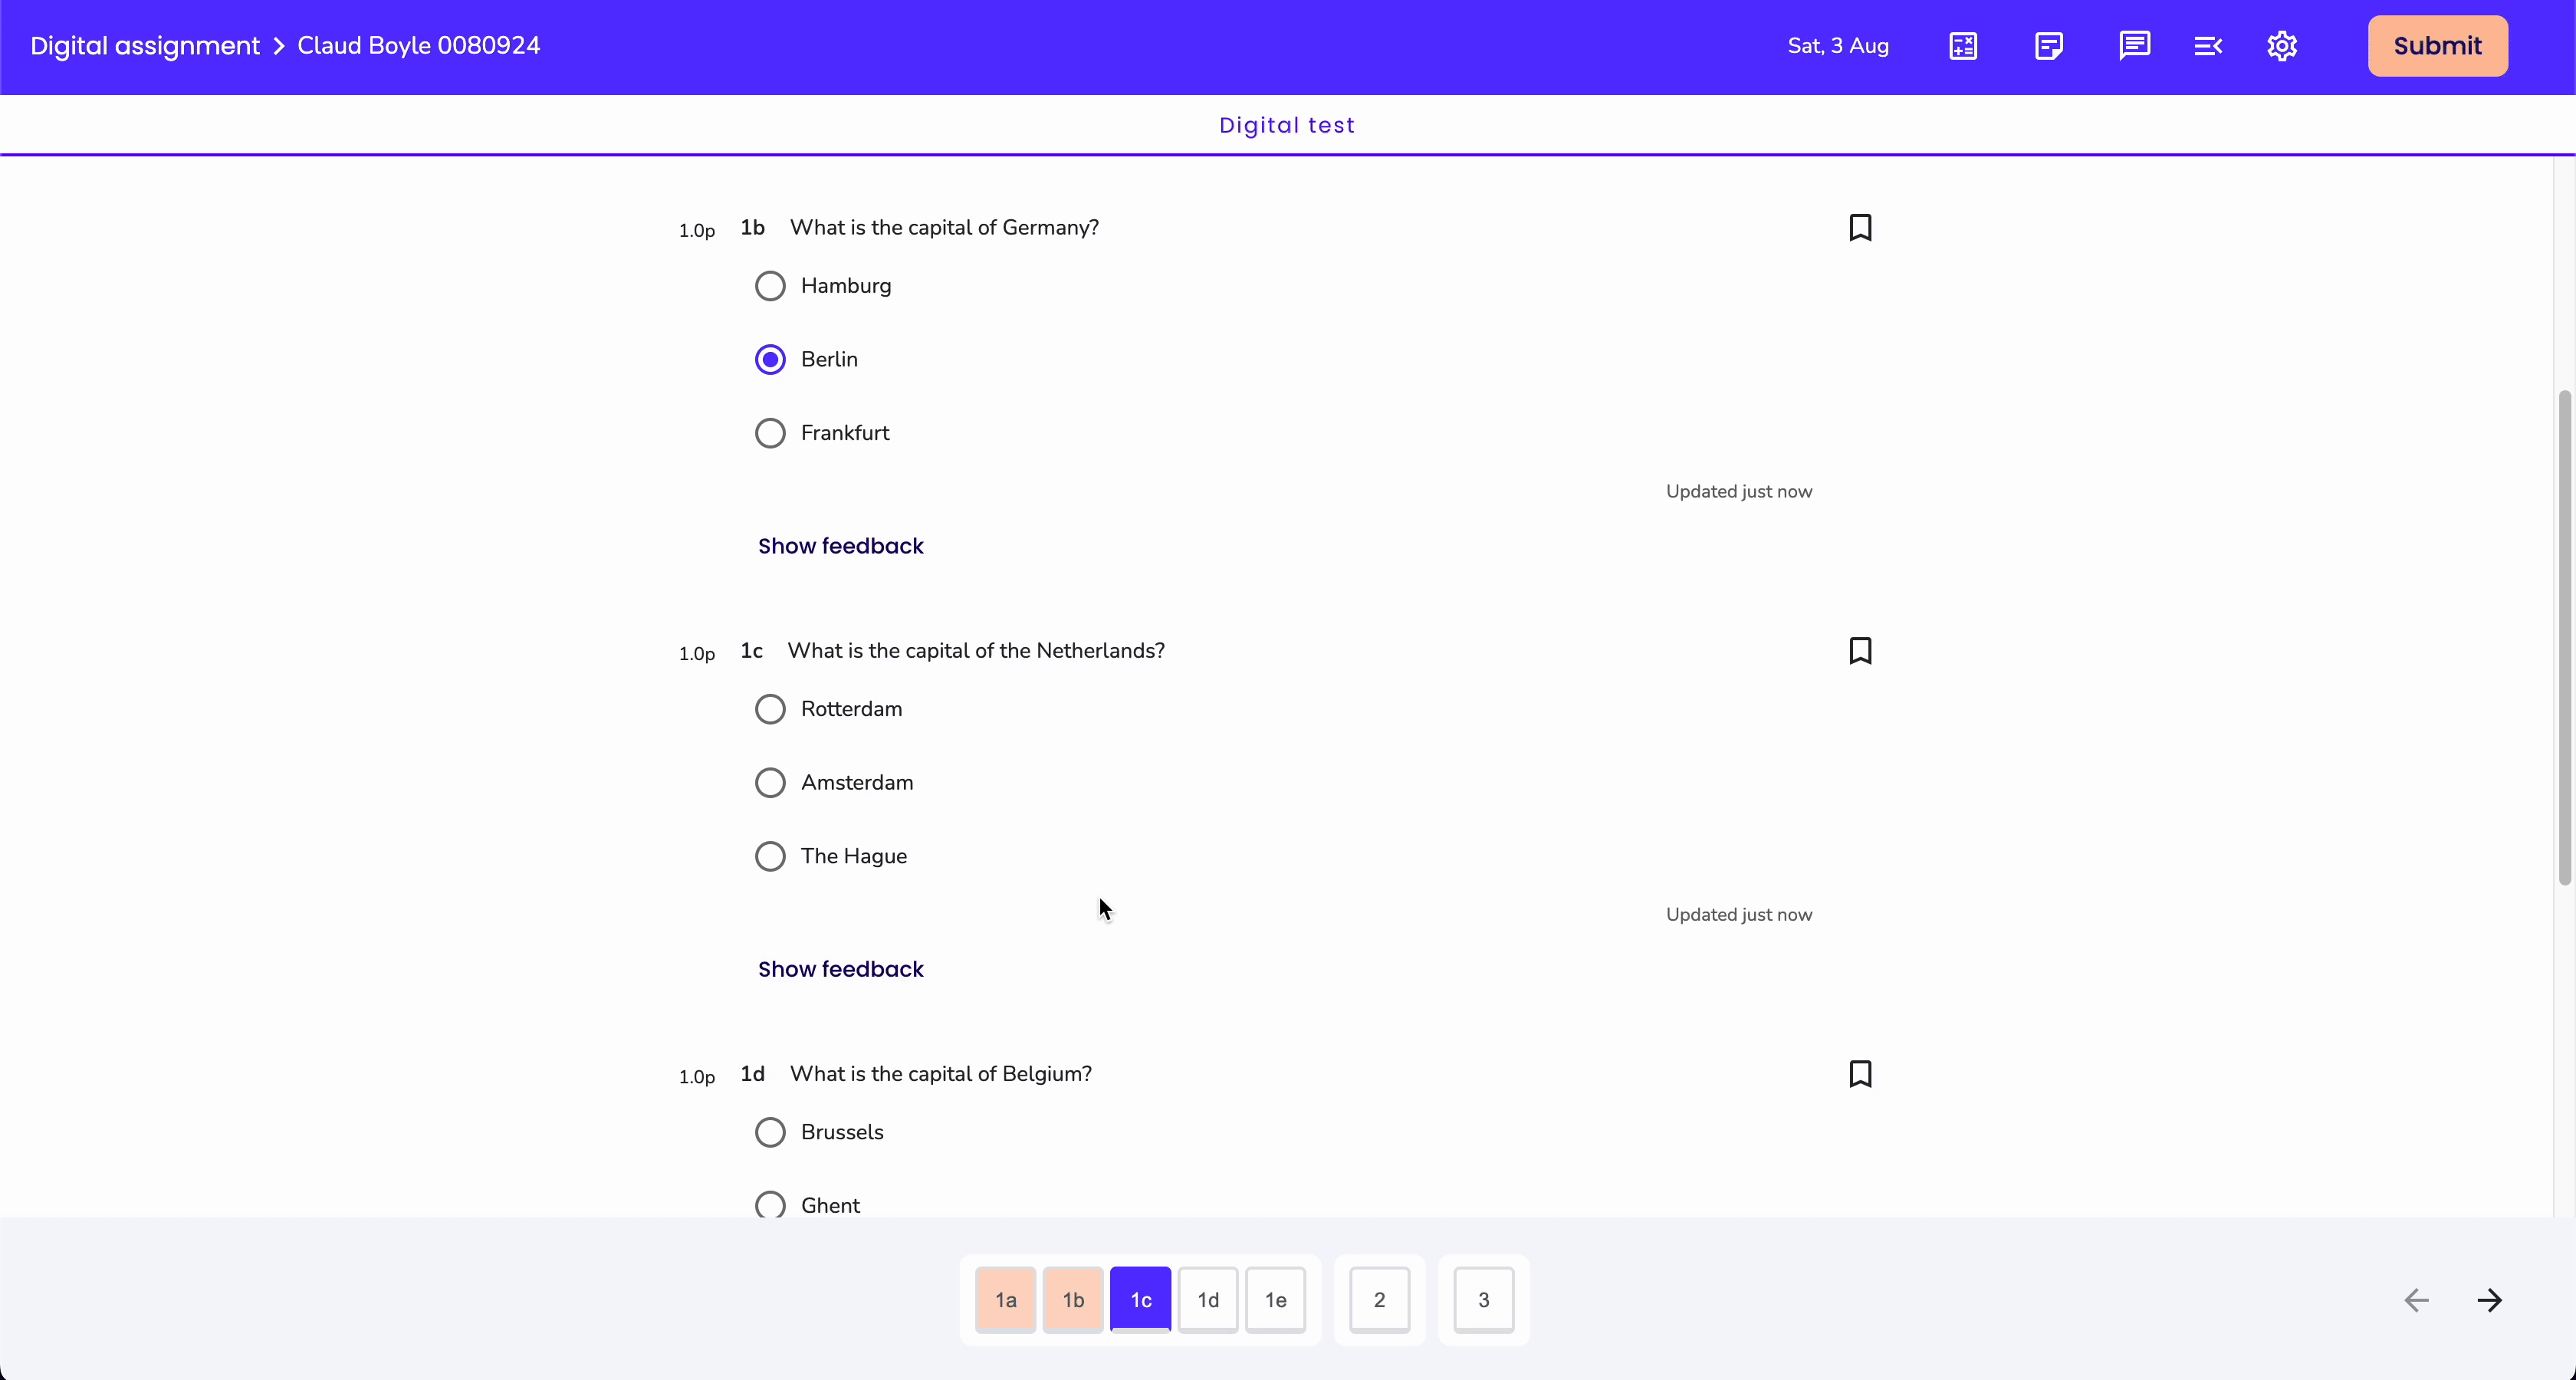Show feedback for question 1c

[x=840, y=969]
